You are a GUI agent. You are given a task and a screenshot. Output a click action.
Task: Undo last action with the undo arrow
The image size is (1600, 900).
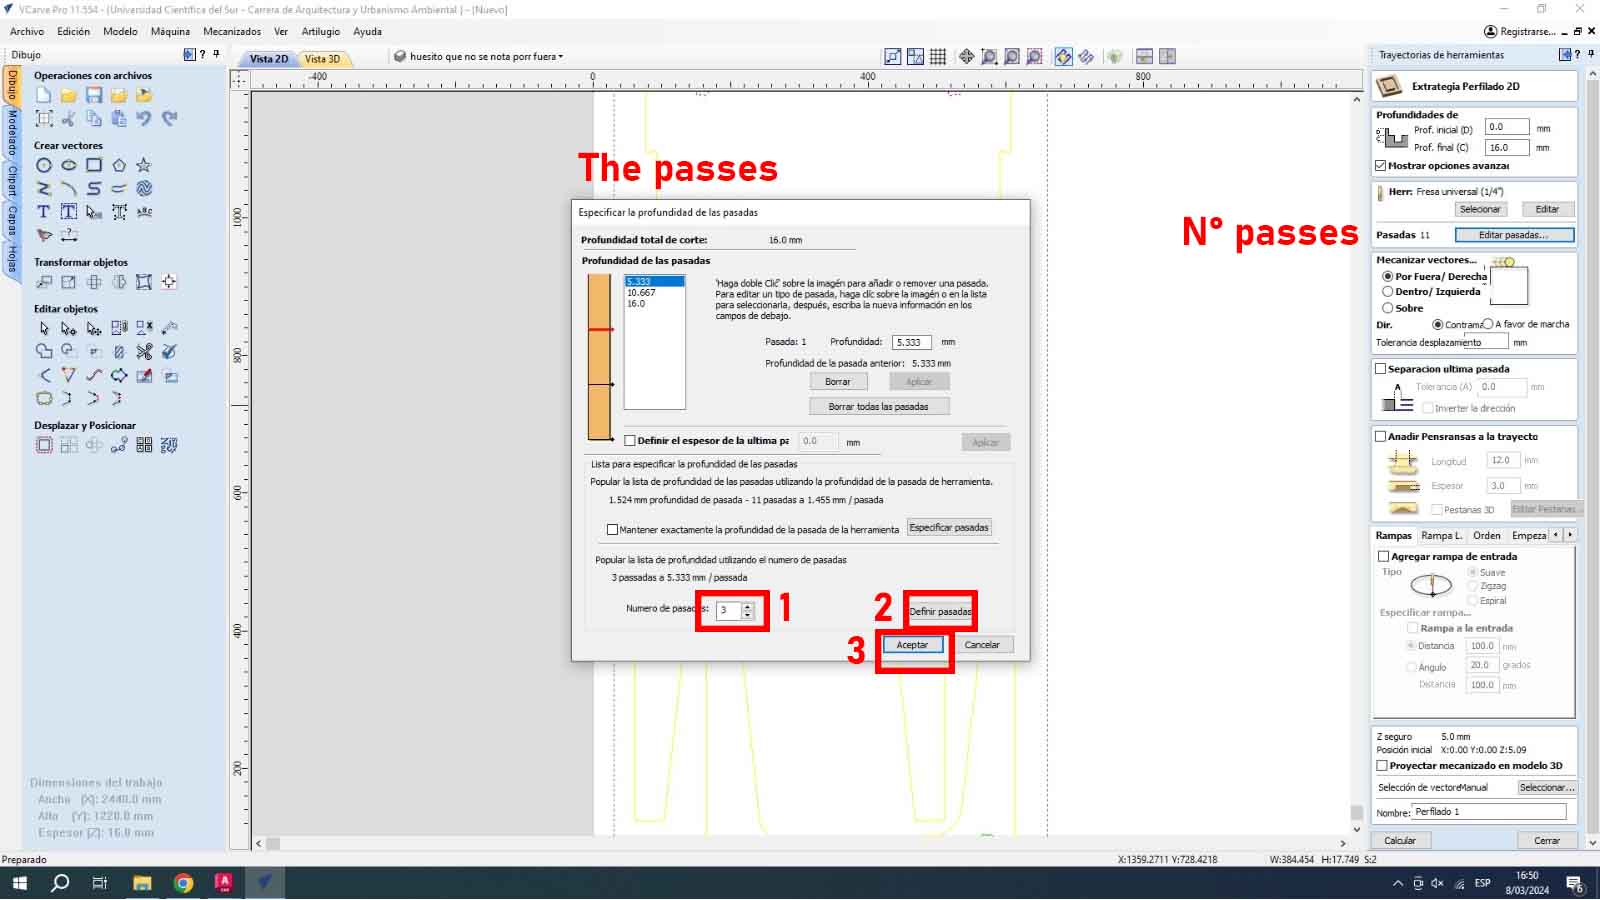[x=144, y=118]
